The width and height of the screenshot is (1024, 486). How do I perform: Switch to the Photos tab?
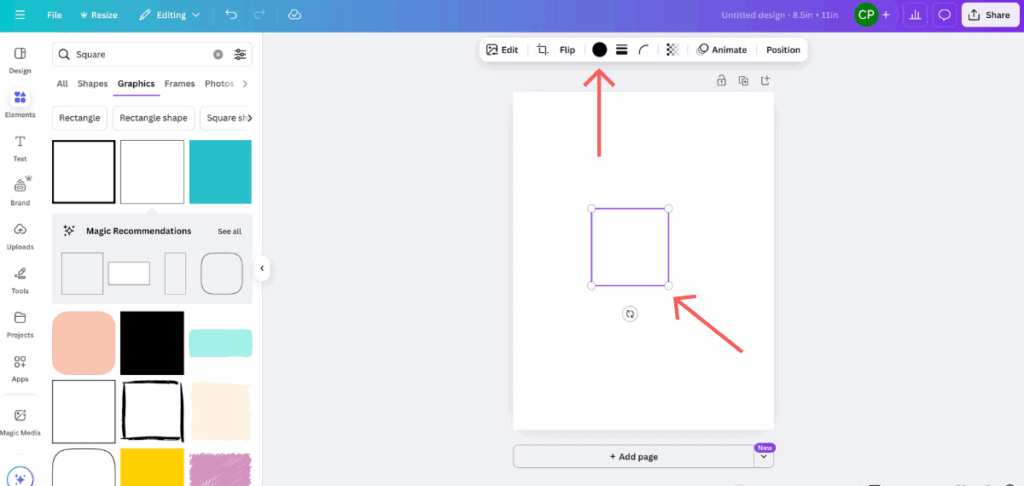[219, 84]
